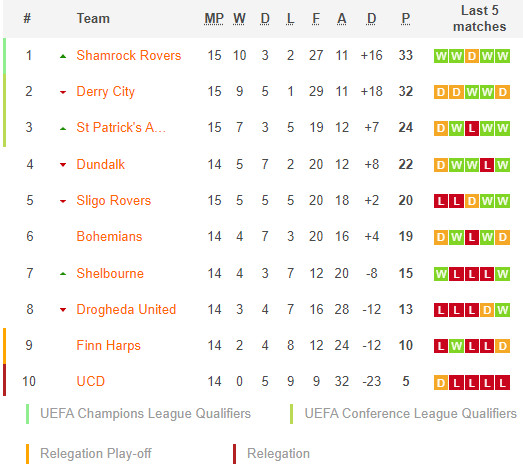Open the Shamrock Rovers team link
Screen dimensions: 523x469
[129, 55]
